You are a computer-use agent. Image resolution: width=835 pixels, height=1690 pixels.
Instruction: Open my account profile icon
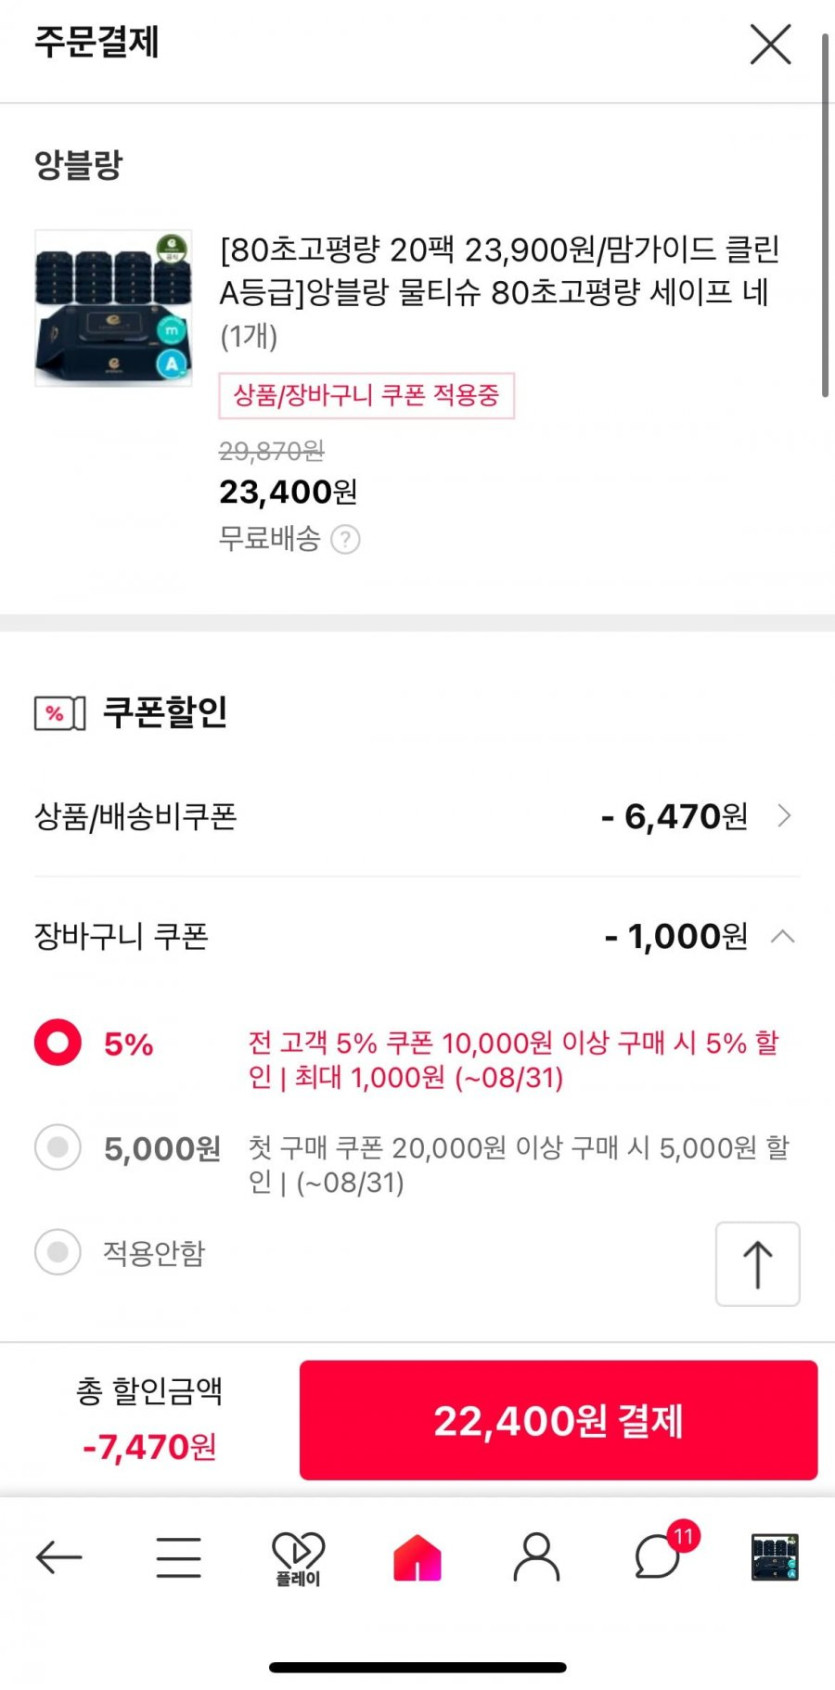[x=537, y=1557]
